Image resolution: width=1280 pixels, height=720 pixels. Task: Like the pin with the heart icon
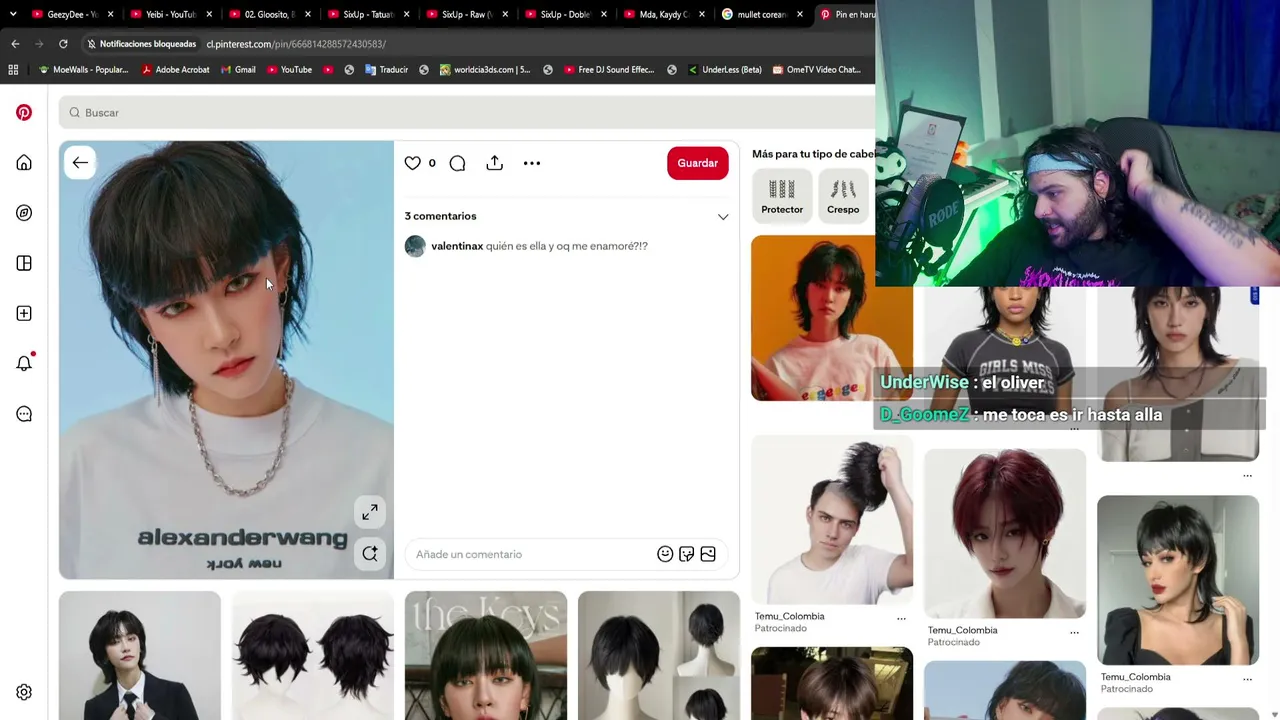(412, 163)
